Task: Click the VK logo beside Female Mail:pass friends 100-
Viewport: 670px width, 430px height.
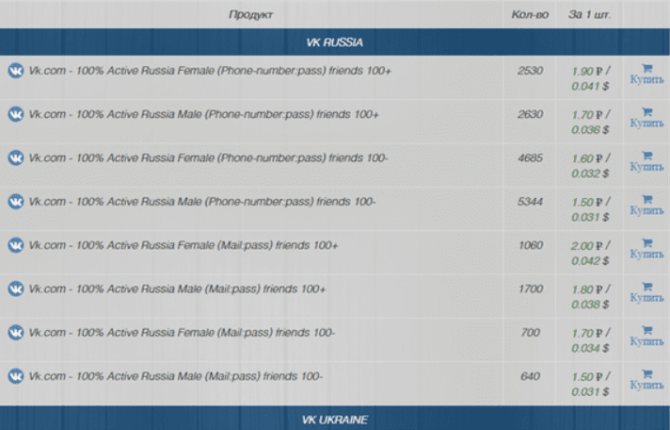Action: click(x=16, y=333)
